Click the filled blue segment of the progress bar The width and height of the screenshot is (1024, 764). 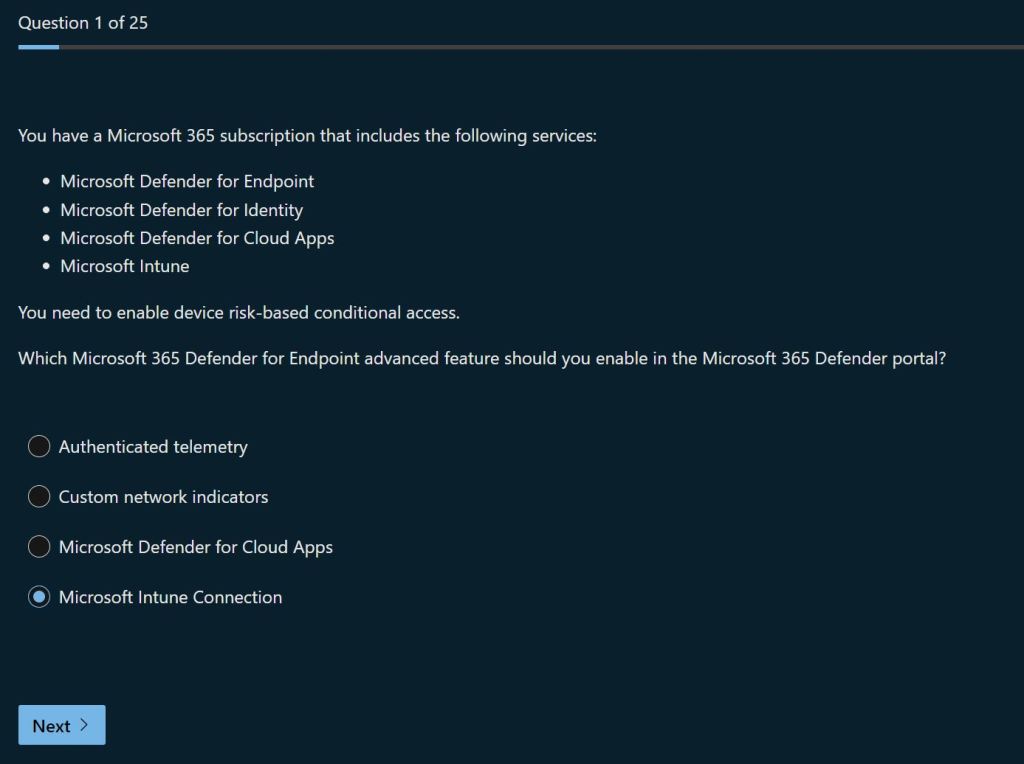tap(38, 47)
